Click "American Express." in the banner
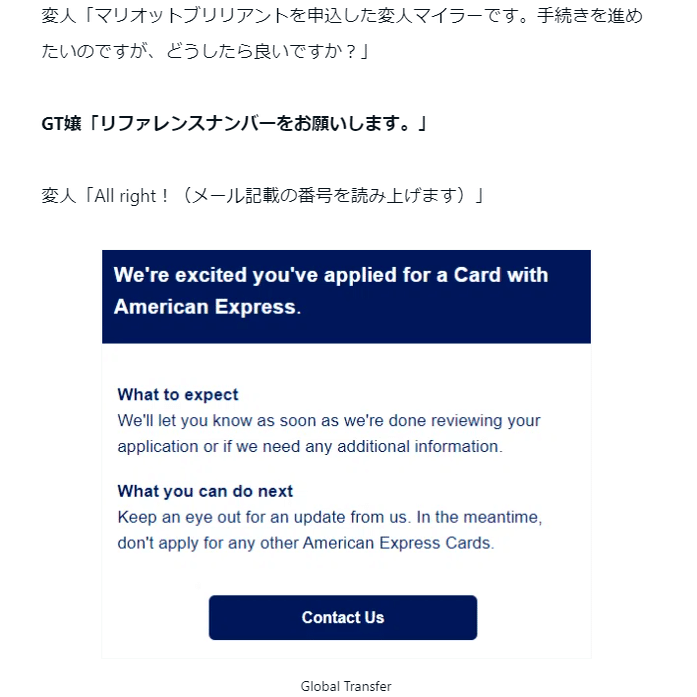Screen dimensions: 697x697 click(207, 307)
